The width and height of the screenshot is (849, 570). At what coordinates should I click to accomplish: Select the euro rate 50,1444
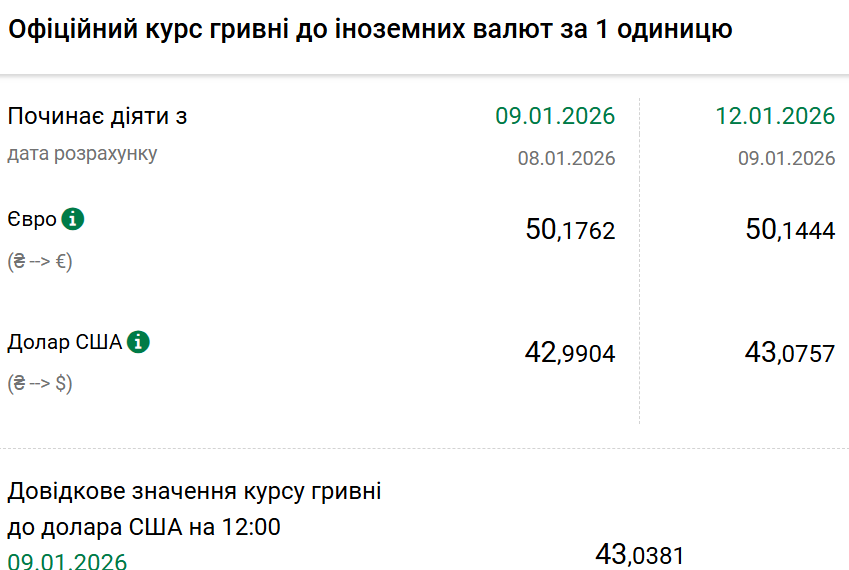790,230
